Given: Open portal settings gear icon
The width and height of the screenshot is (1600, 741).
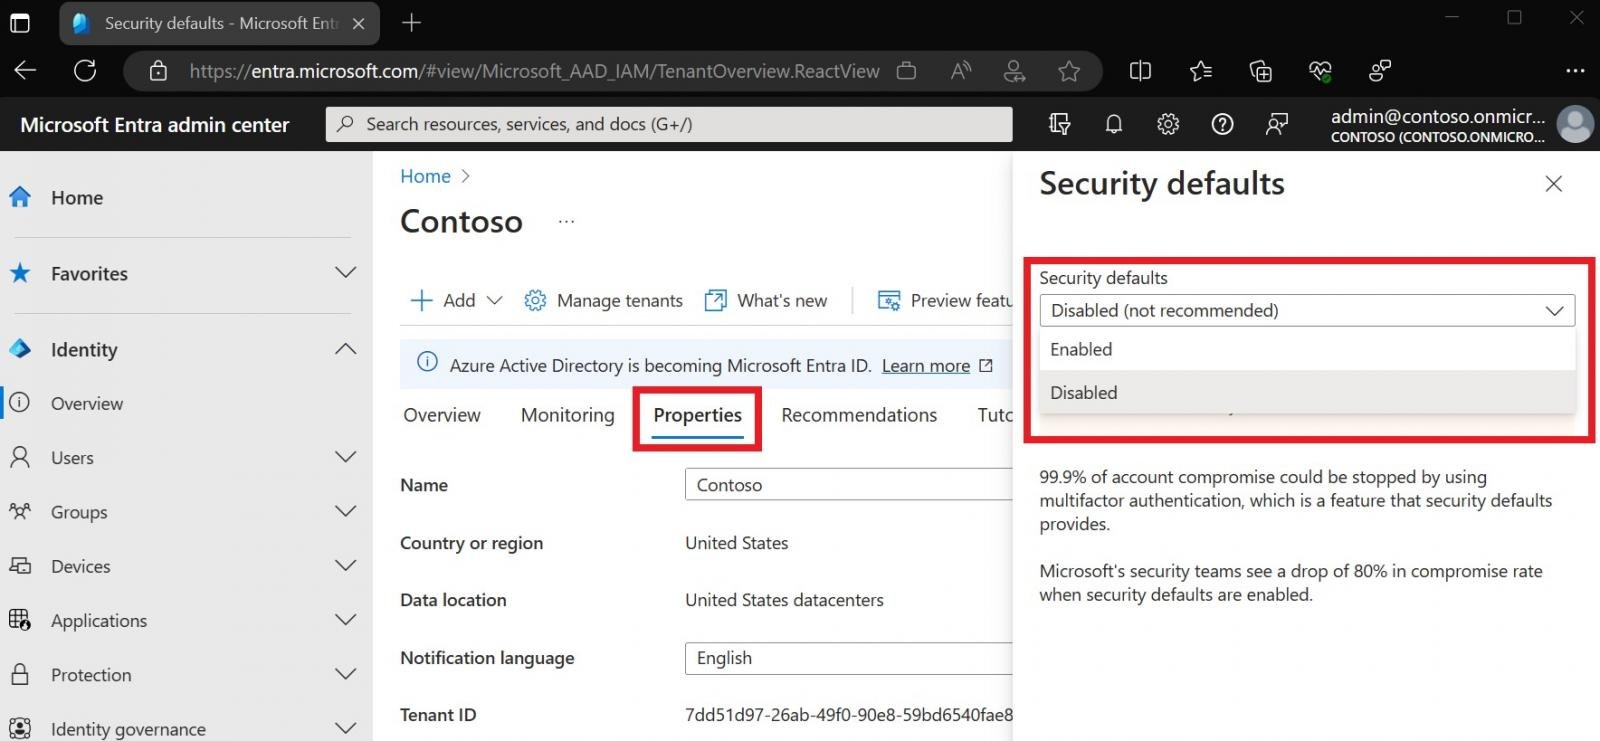Looking at the screenshot, I should coord(1168,124).
